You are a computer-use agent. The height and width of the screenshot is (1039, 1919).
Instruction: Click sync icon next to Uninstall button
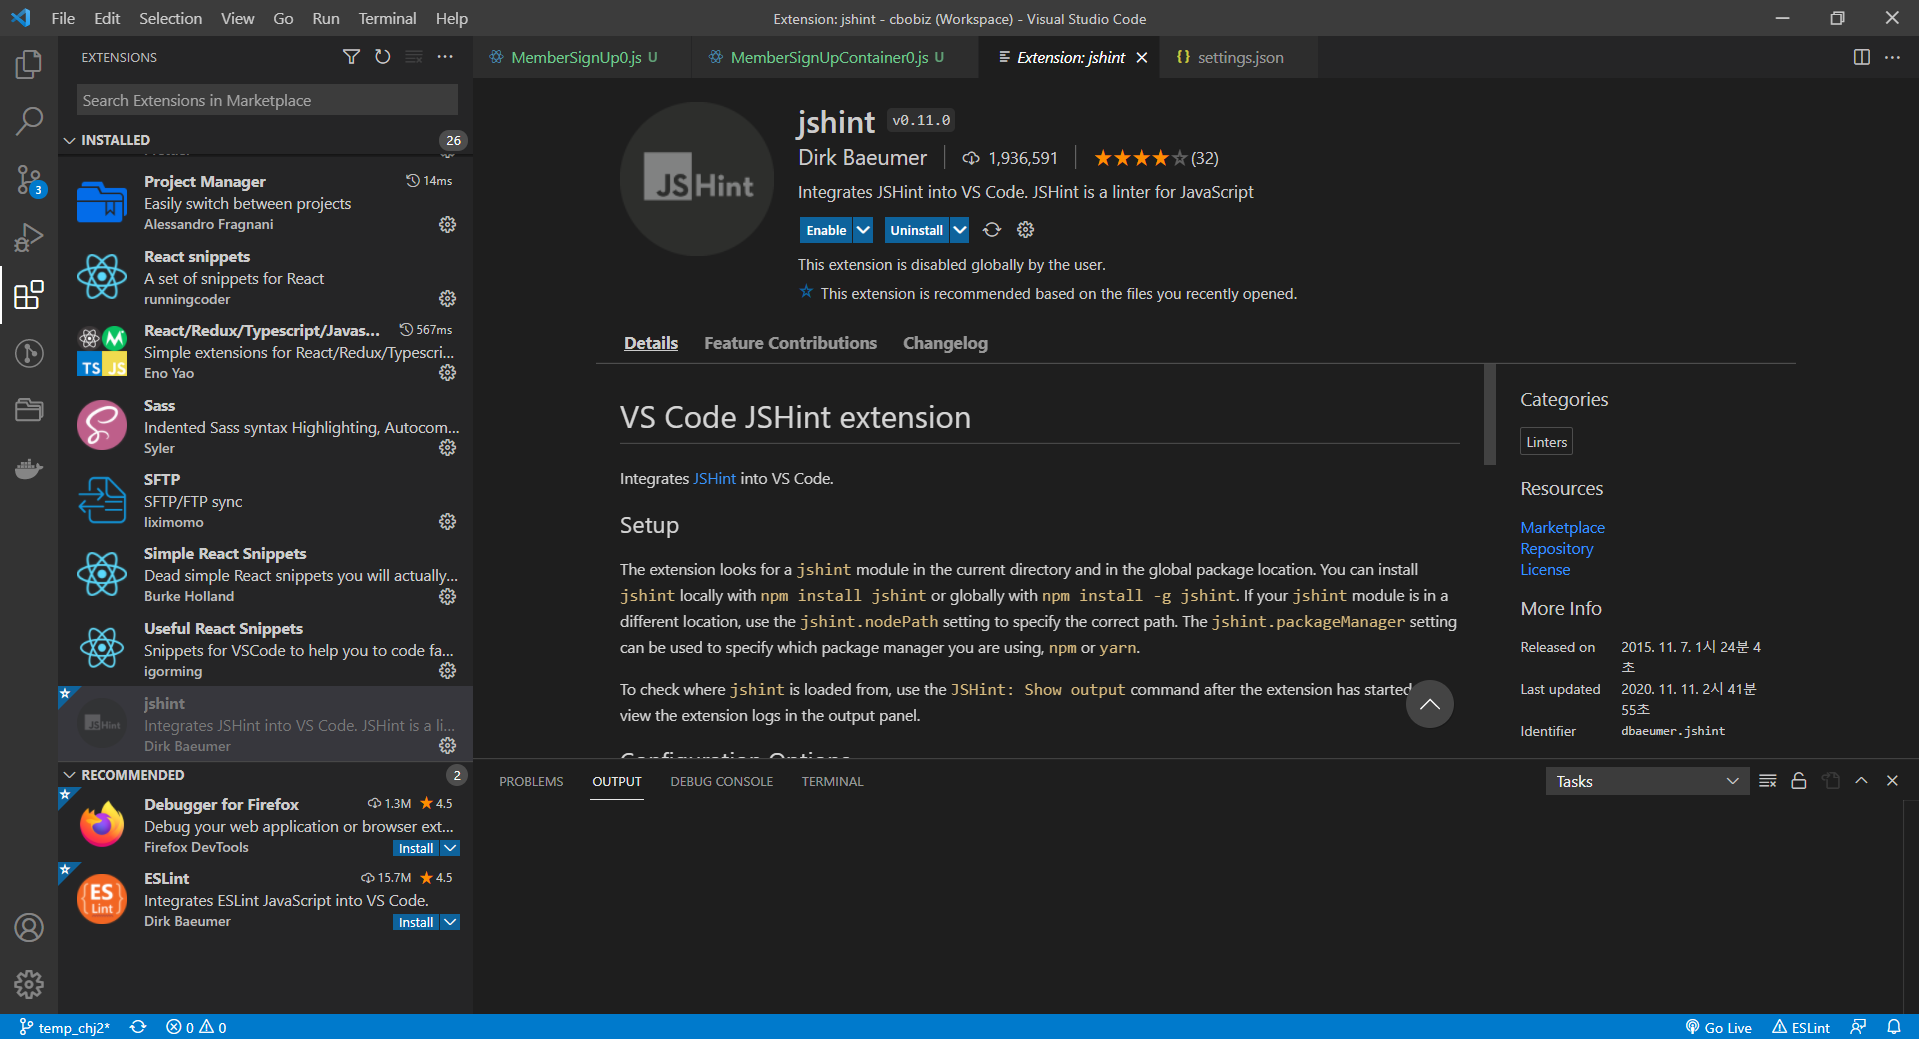(x=991, y=230)
